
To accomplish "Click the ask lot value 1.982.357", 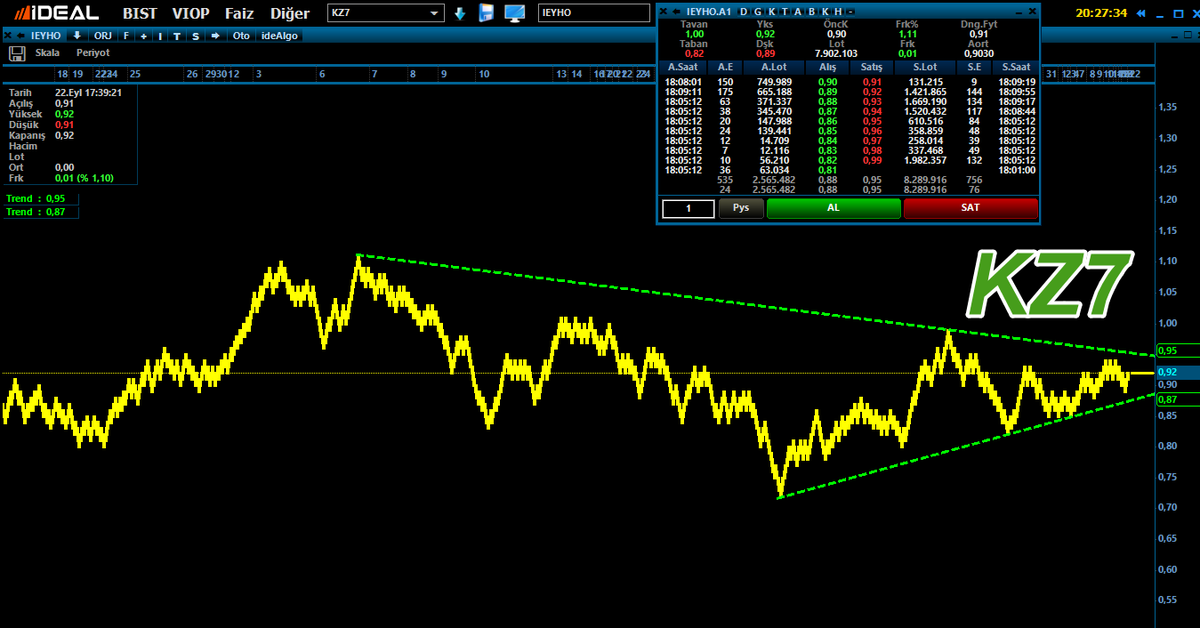I will pos(925,160).
